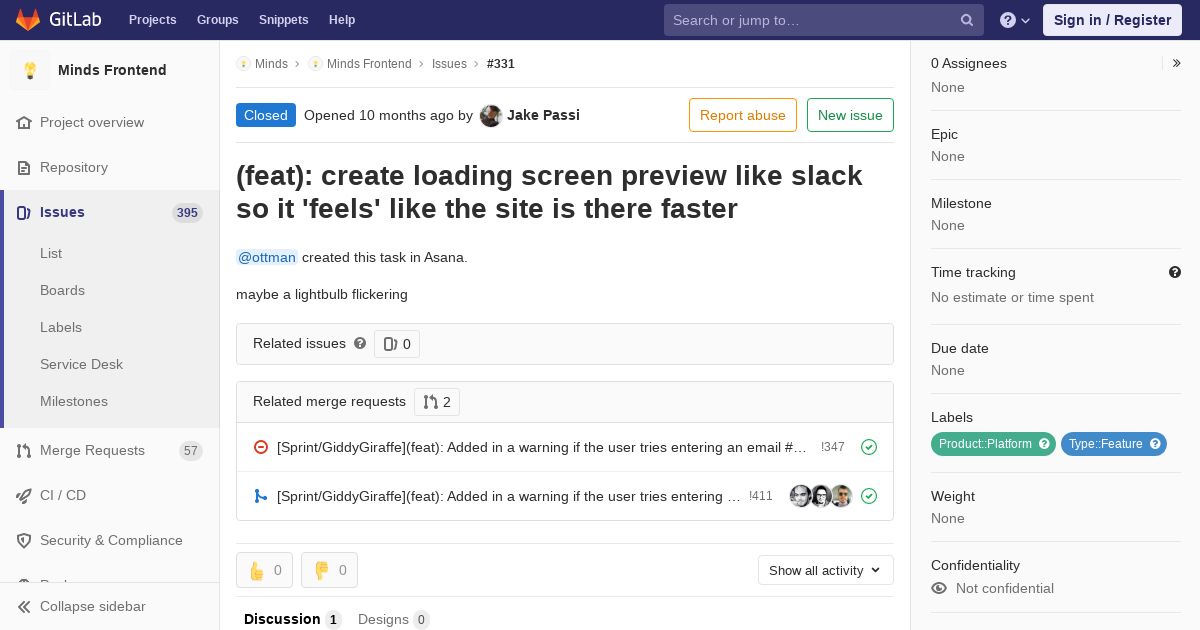The width and height of the screenshot is (1200, 630).
Task: Click the Security shield icon
Action: point(24,540)
